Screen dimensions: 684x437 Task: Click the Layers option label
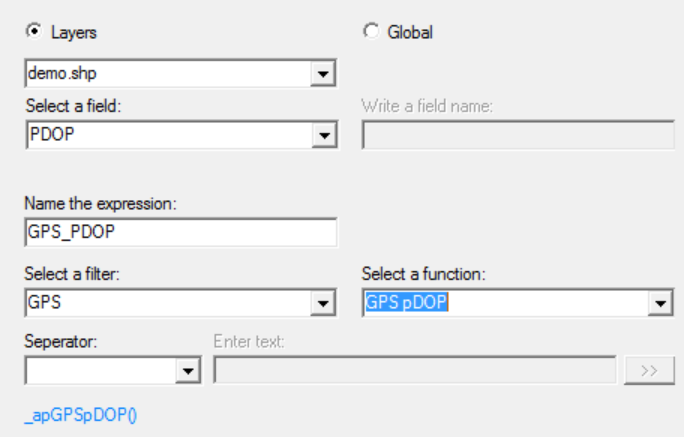(x=76, y=32)
